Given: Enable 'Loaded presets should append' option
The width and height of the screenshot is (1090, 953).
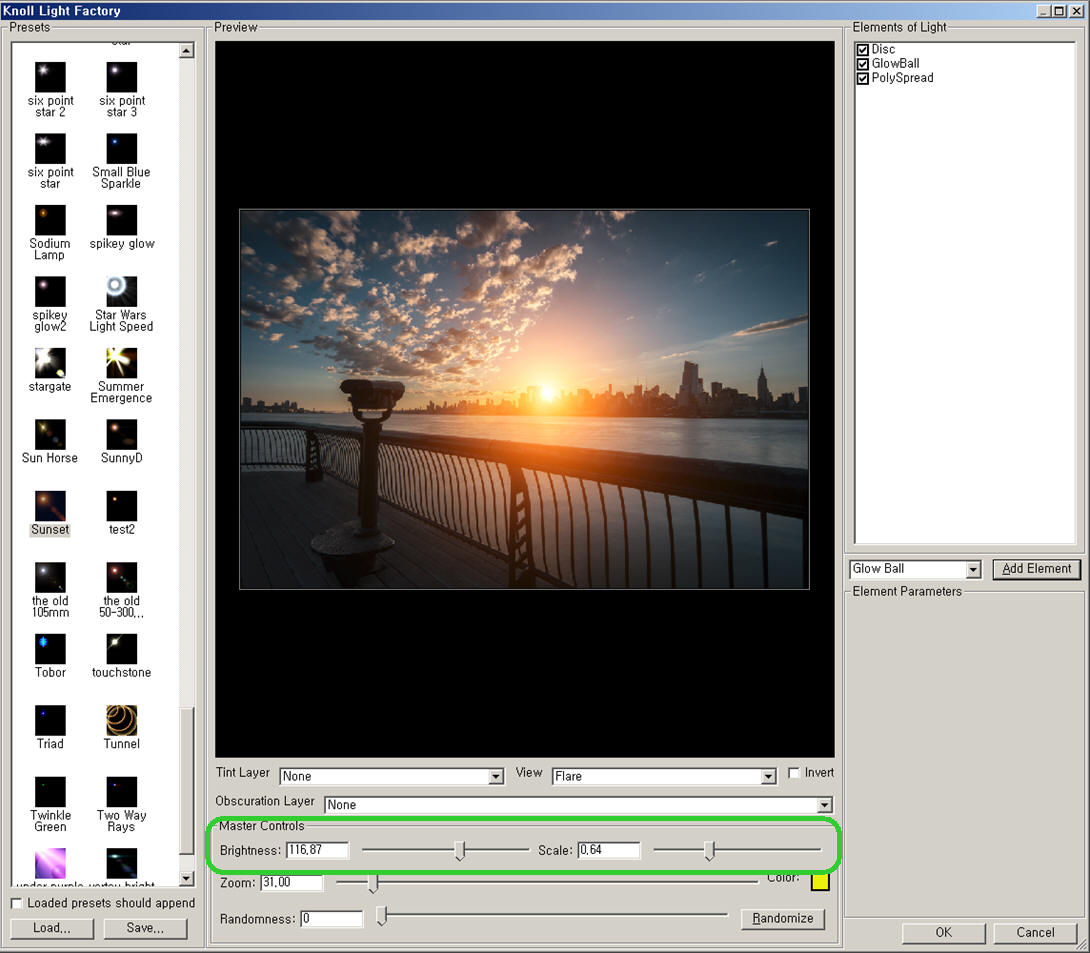Looking at the screenshot, I should pyautogui.click(x=16, y=903).
